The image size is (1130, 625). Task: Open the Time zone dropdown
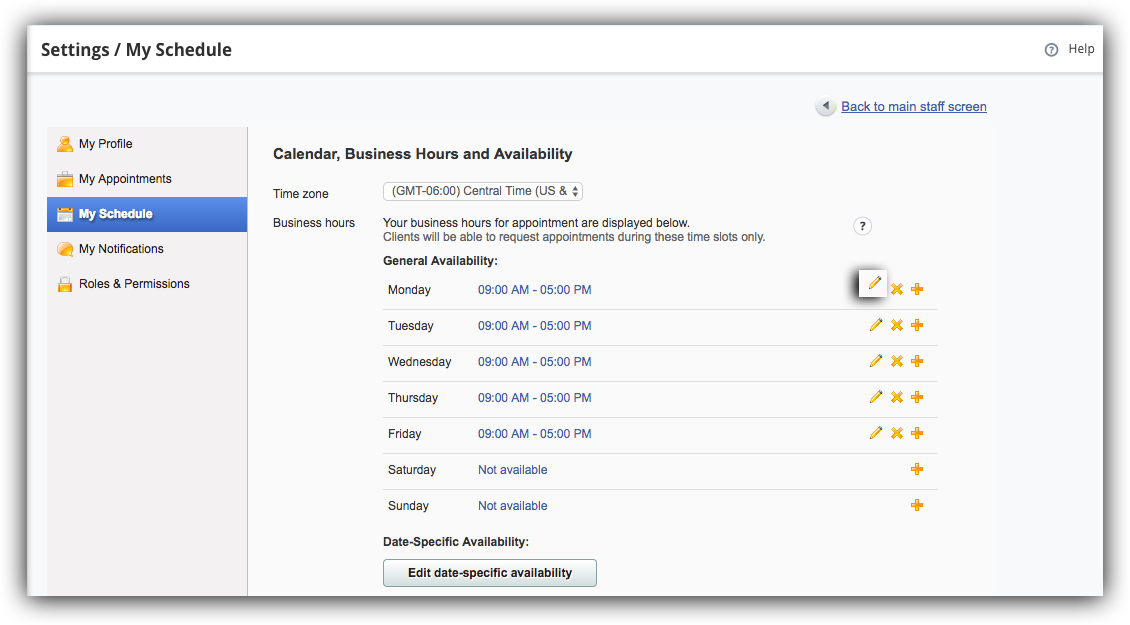pyautogui.click(x=483, y=191)
